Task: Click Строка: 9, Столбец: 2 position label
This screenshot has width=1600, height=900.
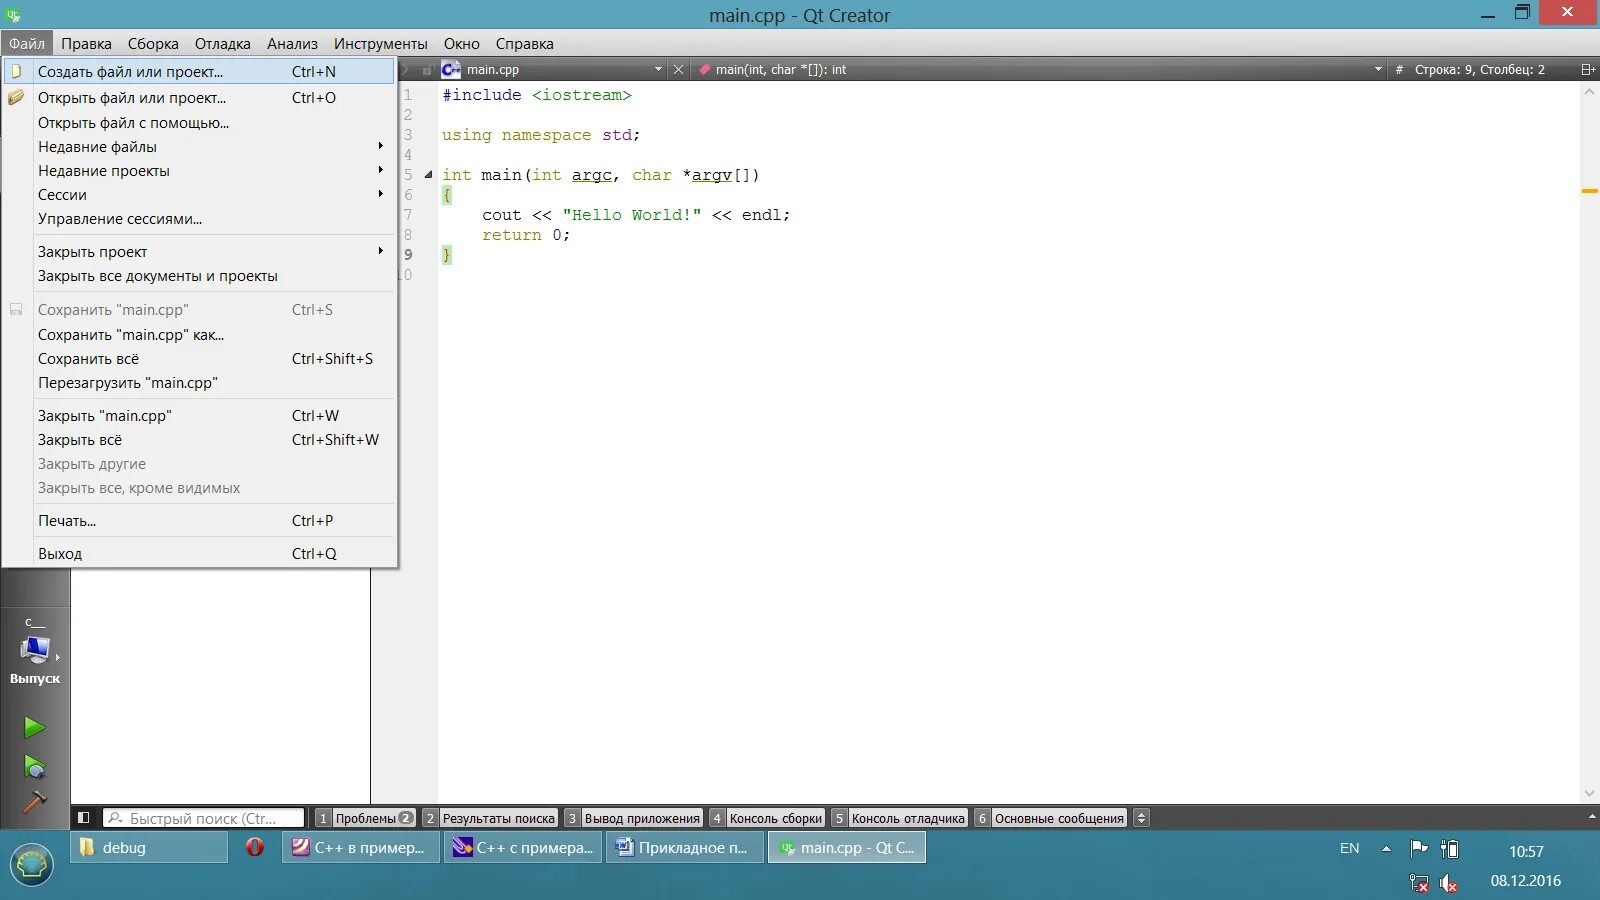Action: point(1479,69)
